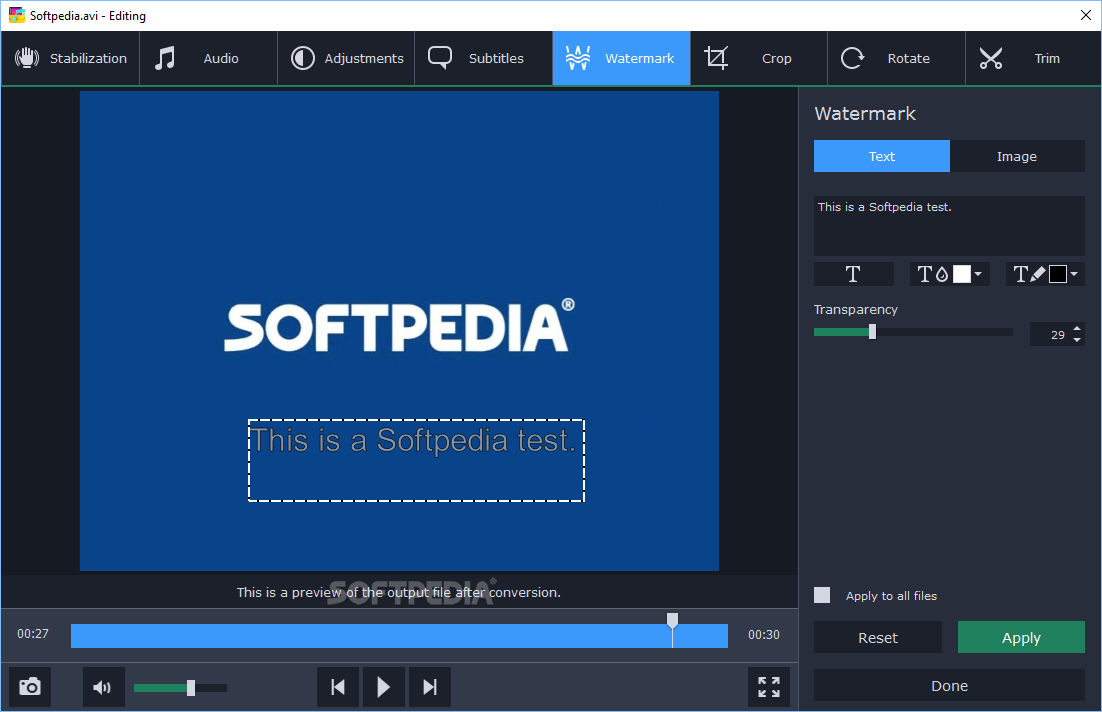The height and width of the screenshot is (712, 1102).
Task: Open the Stabilization tab
Action: pyautogui.click(x=70, y=58)
